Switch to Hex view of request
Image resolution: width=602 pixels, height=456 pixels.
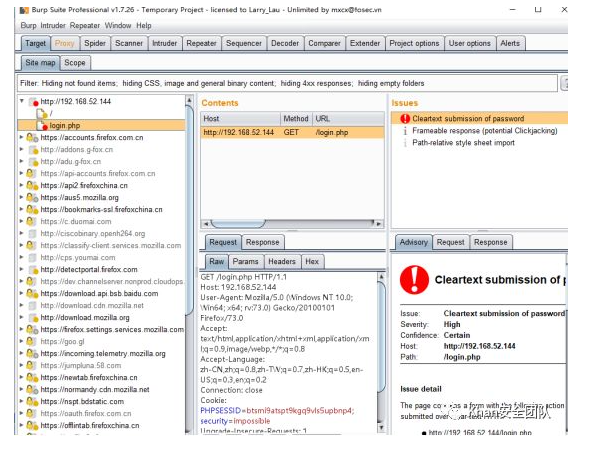point(312,261)
